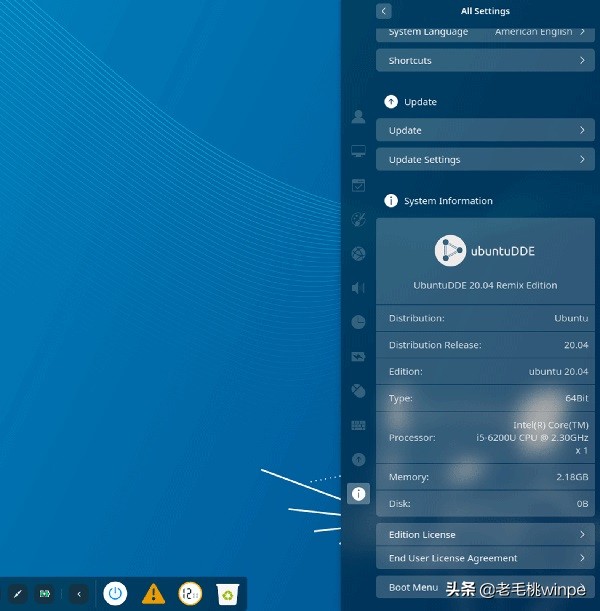Click the 'Disk:' 0B row
This screenshot has width=600, height=611.
coord(485,504)
